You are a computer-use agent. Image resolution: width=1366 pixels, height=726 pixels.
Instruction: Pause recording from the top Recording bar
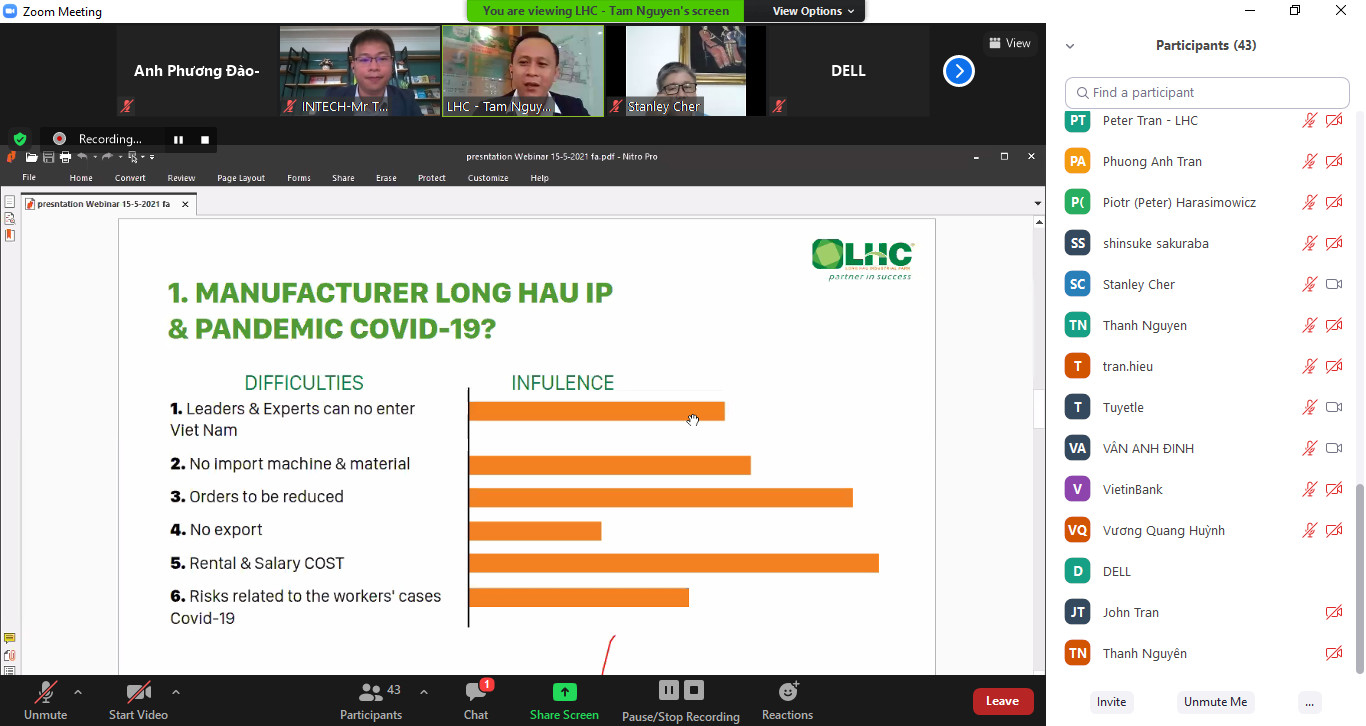(x=178, y=140)
